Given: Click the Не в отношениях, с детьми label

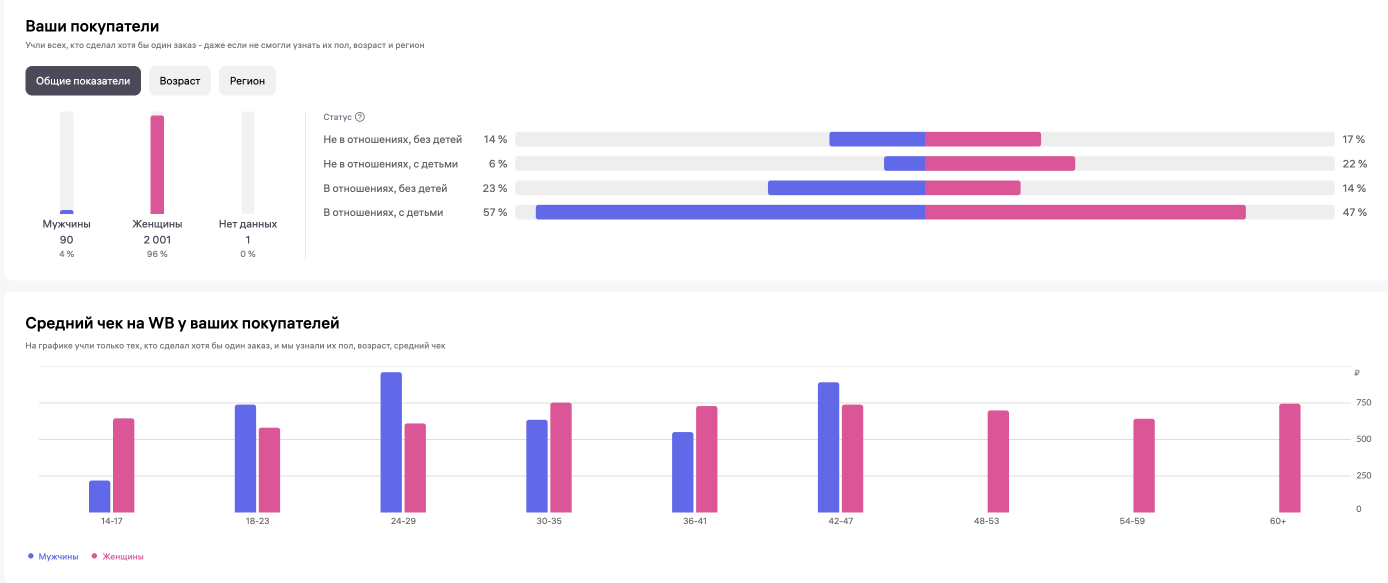Looking at the screenshot, I should coord(391,163).
